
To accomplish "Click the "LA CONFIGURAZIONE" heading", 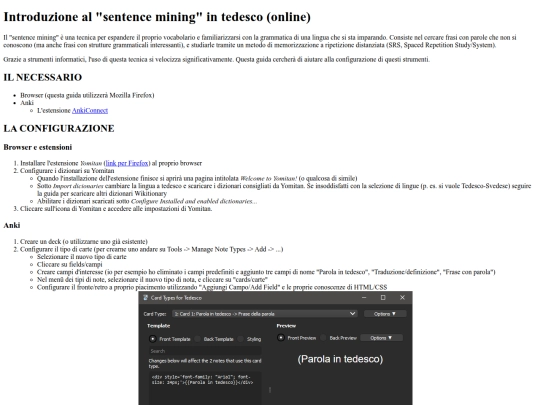I will (59, 128).
